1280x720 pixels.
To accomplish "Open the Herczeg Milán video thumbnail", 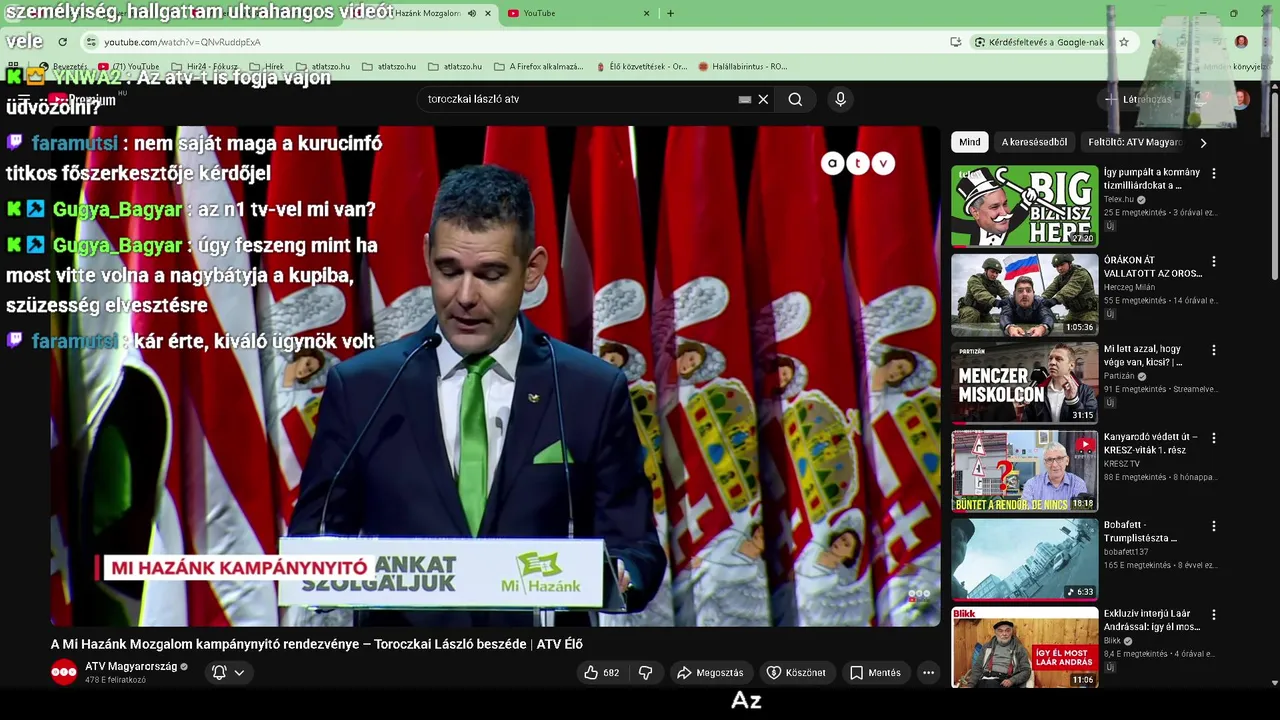I will (1024, 294).
